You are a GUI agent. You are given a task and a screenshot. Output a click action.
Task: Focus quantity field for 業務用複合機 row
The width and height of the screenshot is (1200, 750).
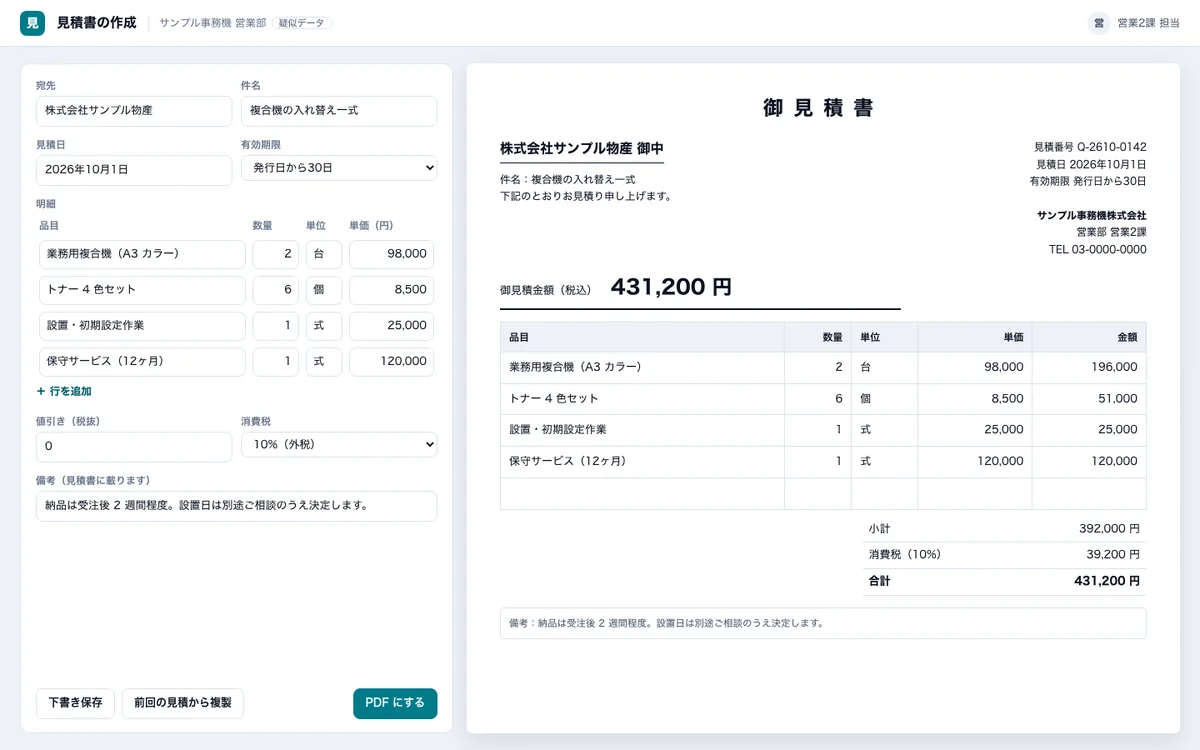[276, 254]
